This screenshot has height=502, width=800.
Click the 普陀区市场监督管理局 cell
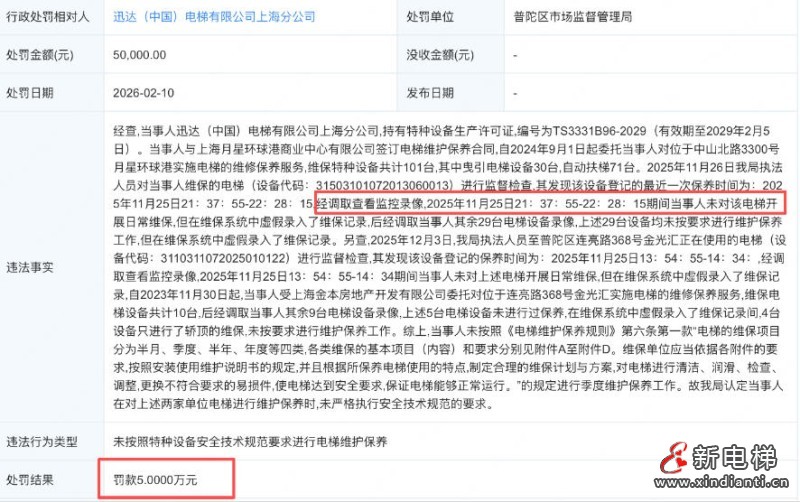[572, 17]
